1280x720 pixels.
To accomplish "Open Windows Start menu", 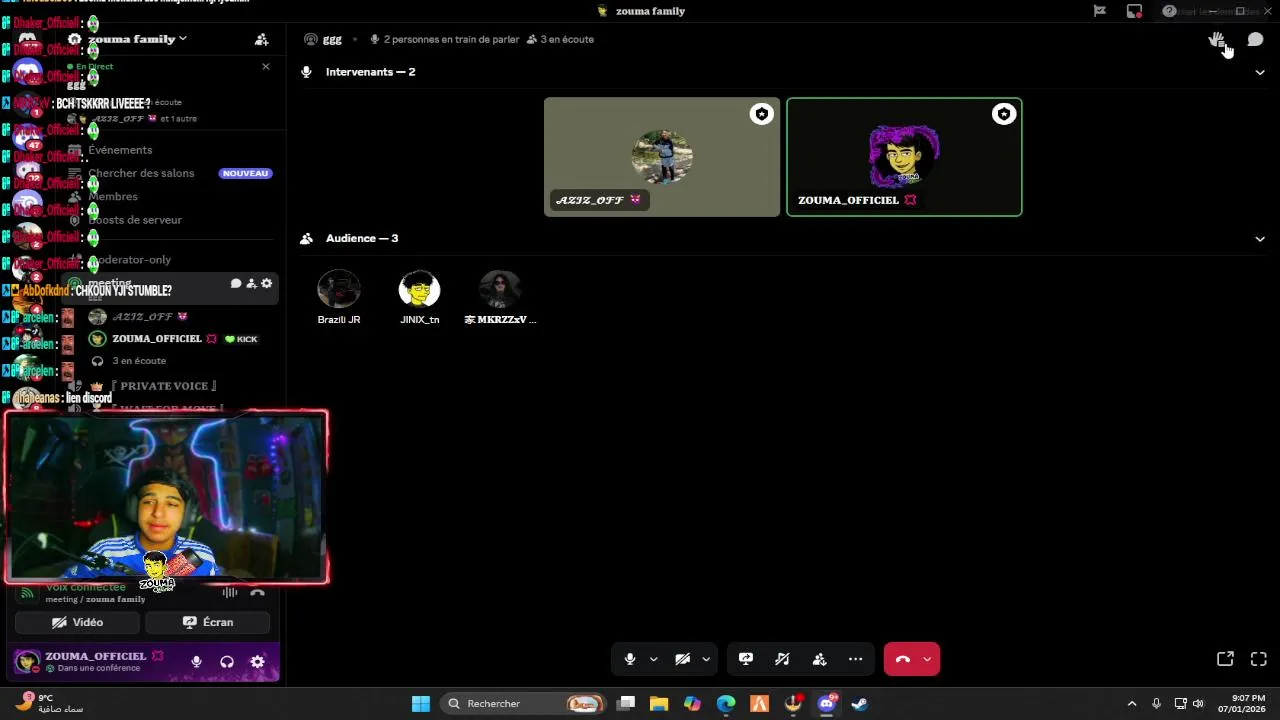I will (421, 704).
